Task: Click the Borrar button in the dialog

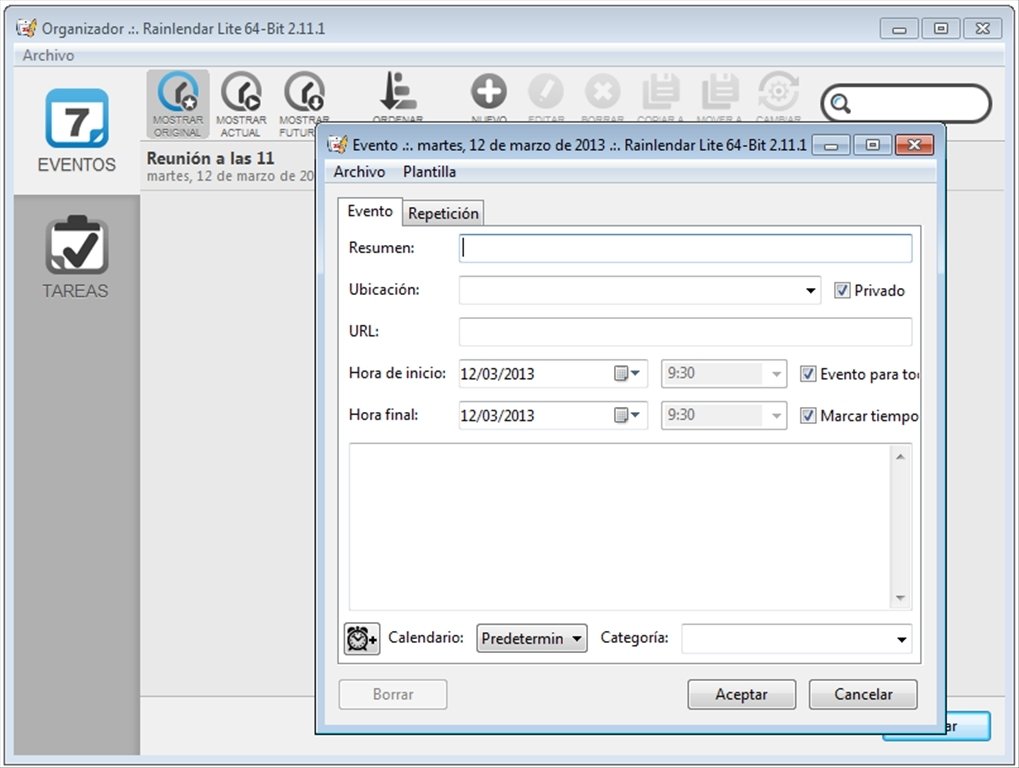Action: (x=393, y=695)
